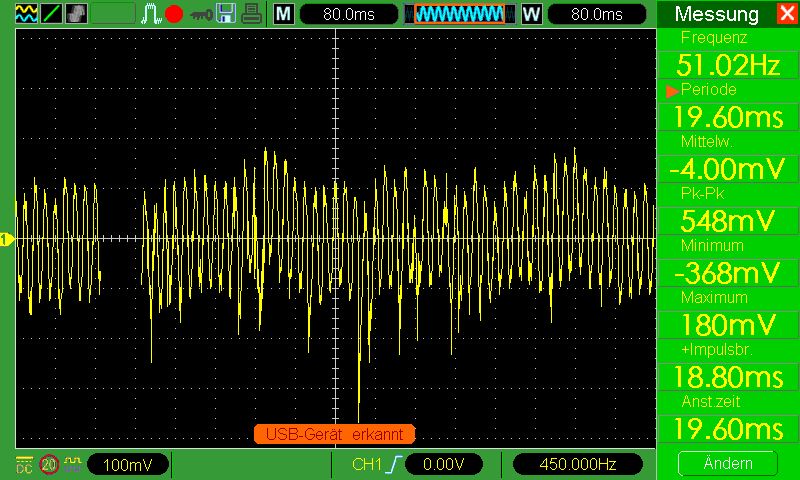
Task: Click the CH1 trigger source label
Action: click(x=367, y=464)
